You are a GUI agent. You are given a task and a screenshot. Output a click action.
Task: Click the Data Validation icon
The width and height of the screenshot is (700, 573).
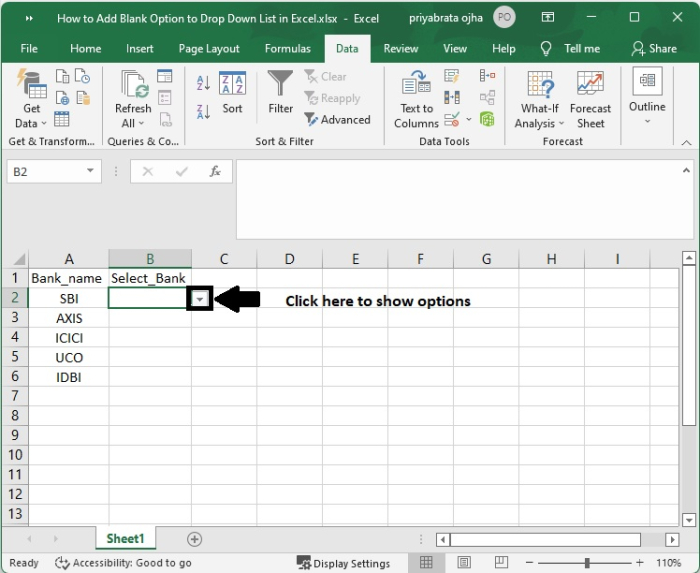452,119
